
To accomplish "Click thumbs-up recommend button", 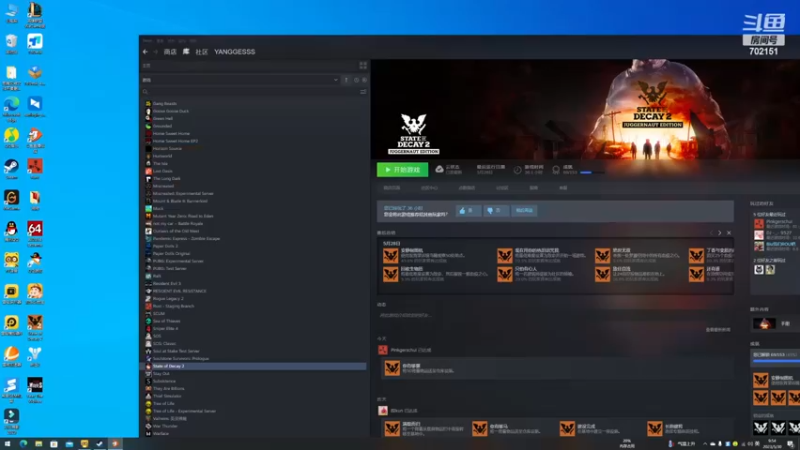I will [468, 210].
